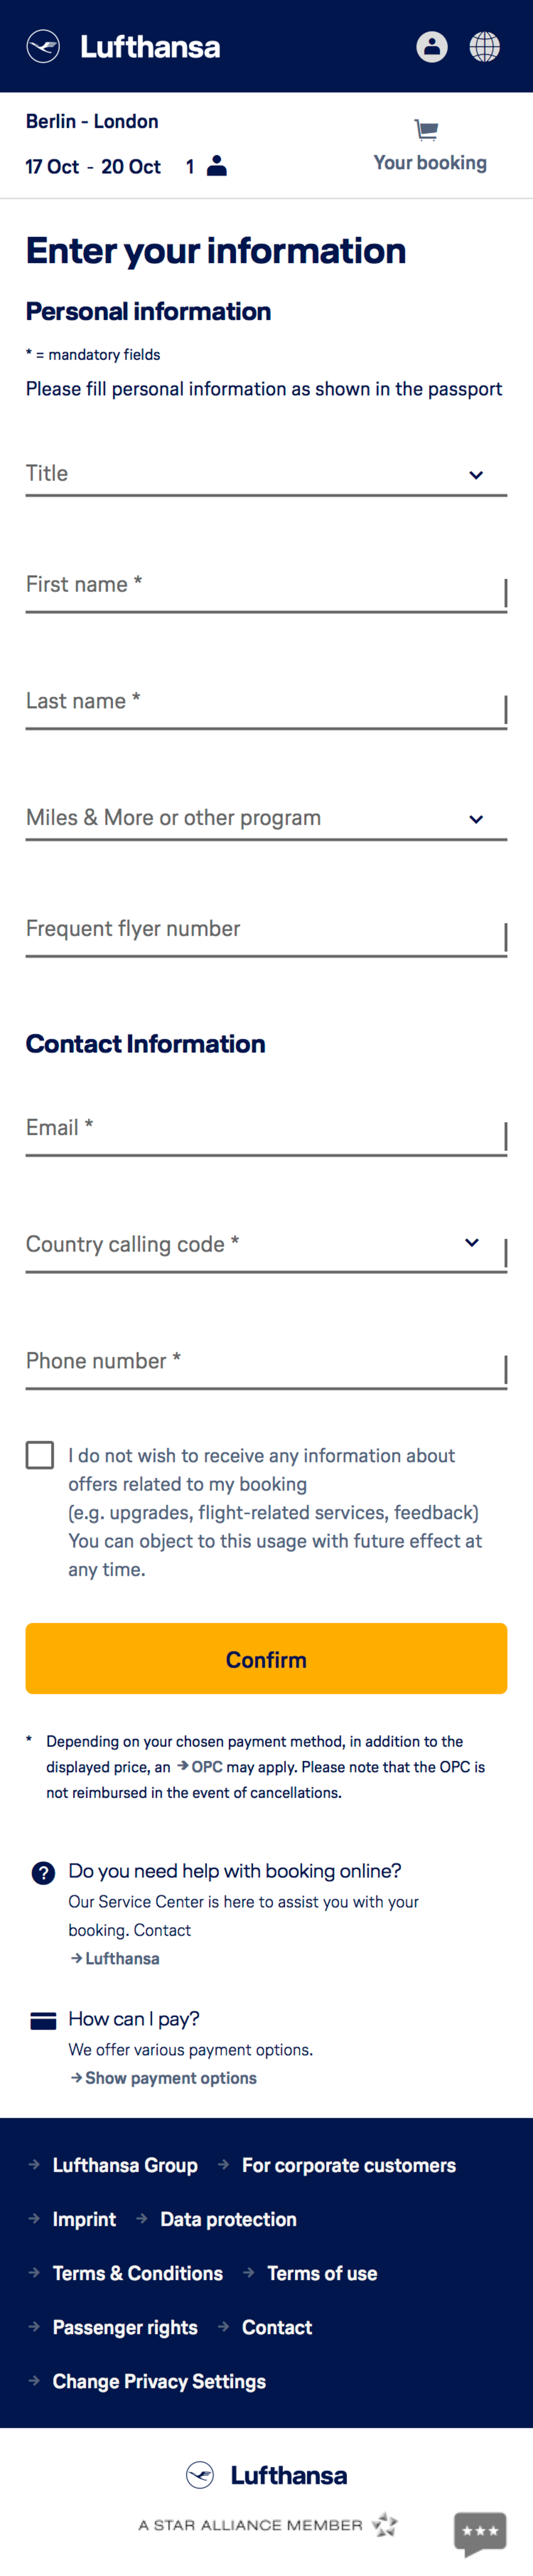Viewport: 533px width, 2576px height.
Task: Click the Email input field
Action: tap(266, 1127)
